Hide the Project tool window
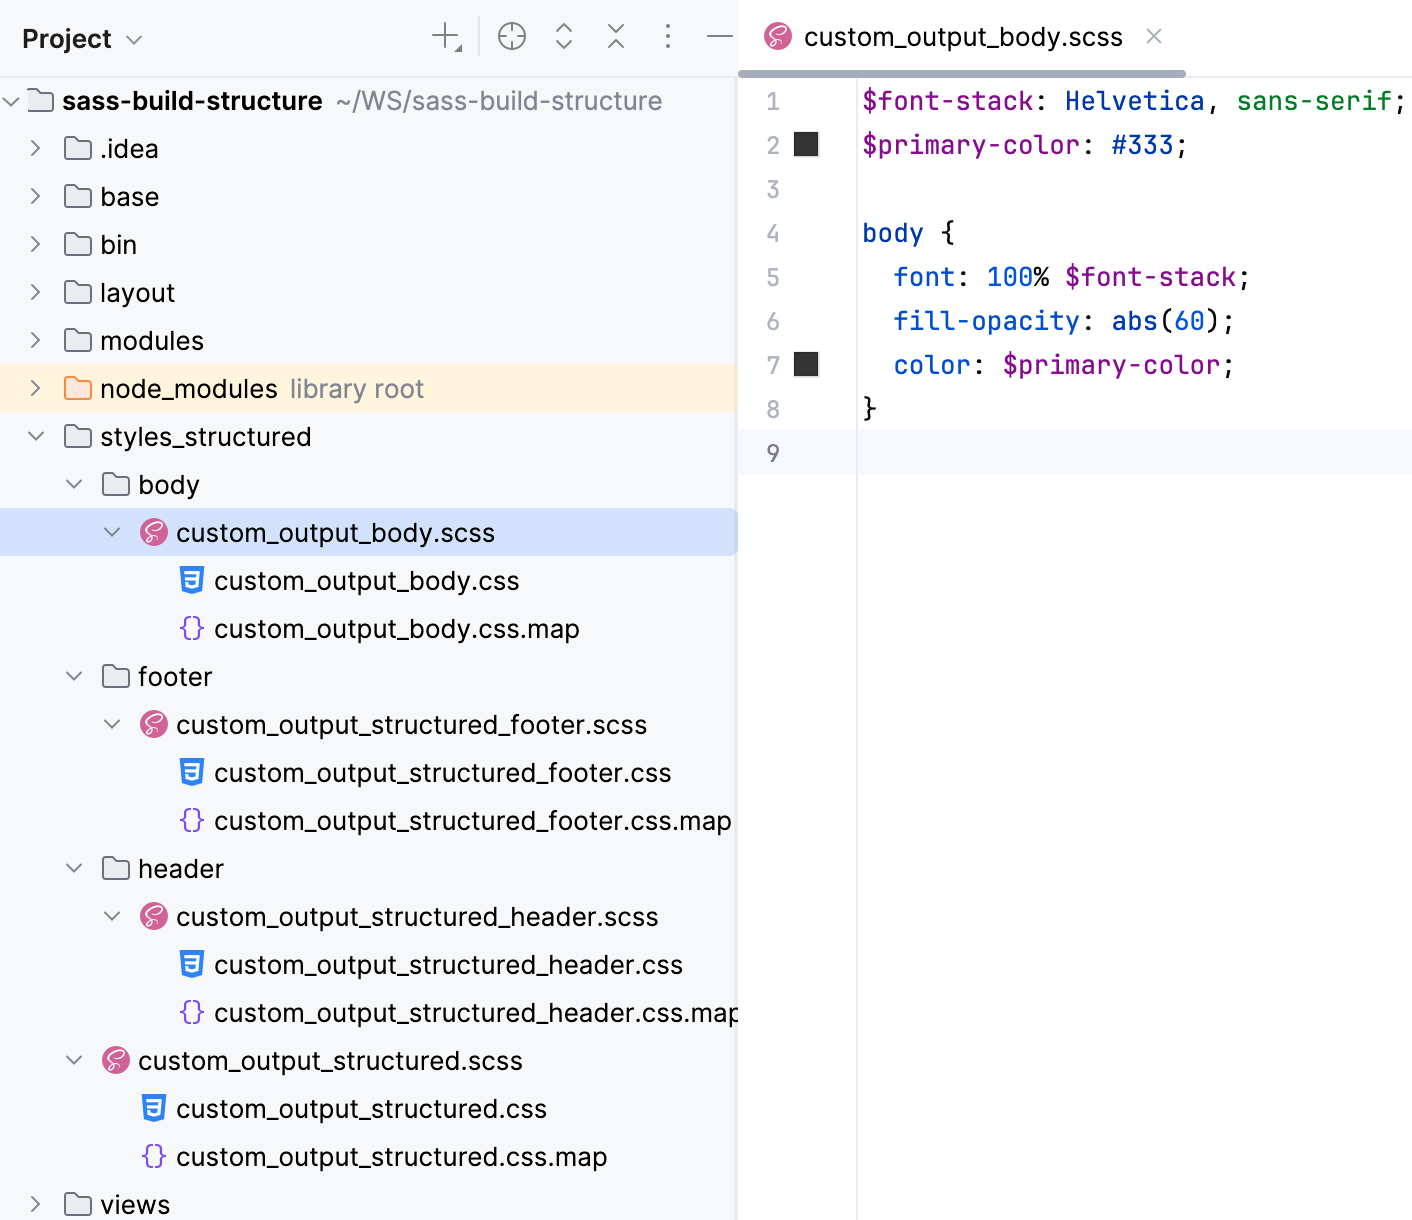Image resolution: width=1412 pixels, height=1220 pixels. 718,37
